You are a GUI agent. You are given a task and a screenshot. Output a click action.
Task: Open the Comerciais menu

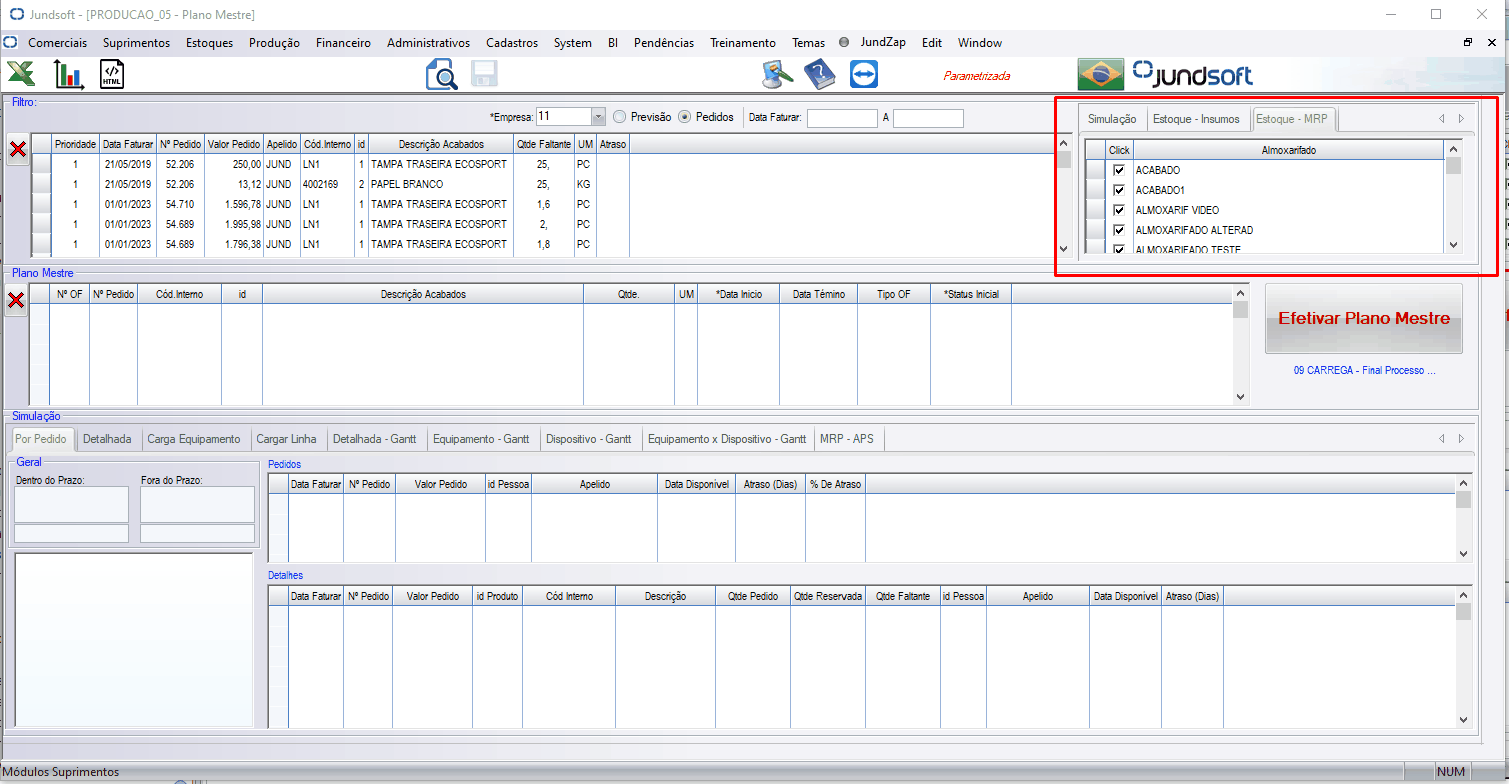coord(57,43)
